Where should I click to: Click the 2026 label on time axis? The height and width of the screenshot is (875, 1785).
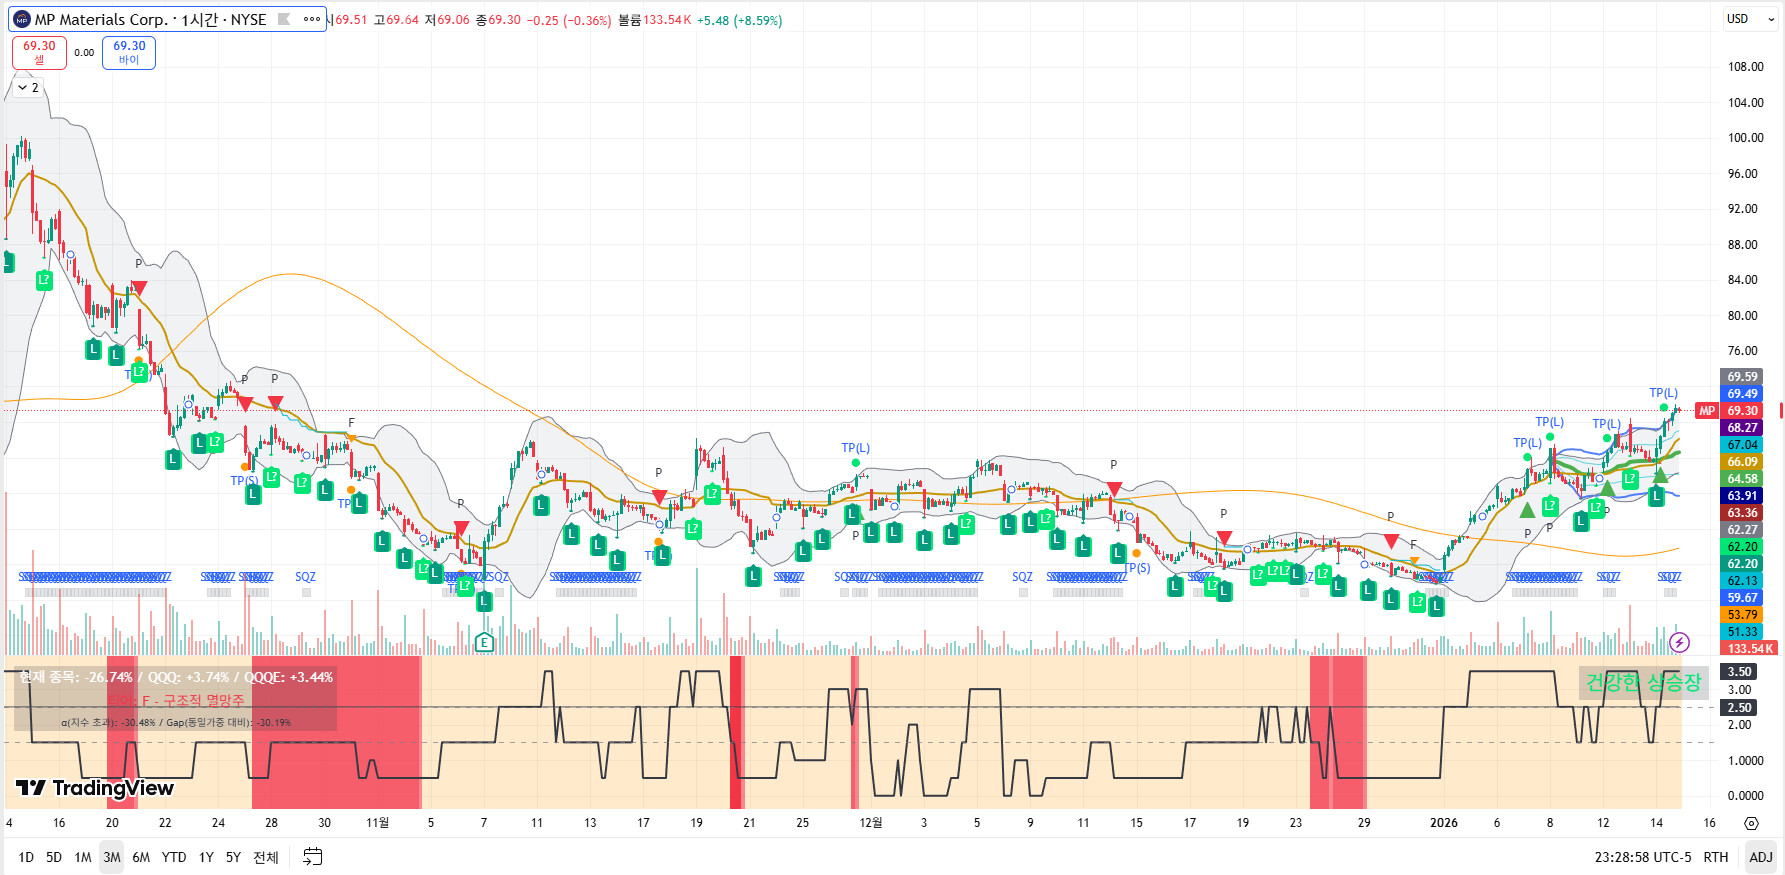point(1444,823)
